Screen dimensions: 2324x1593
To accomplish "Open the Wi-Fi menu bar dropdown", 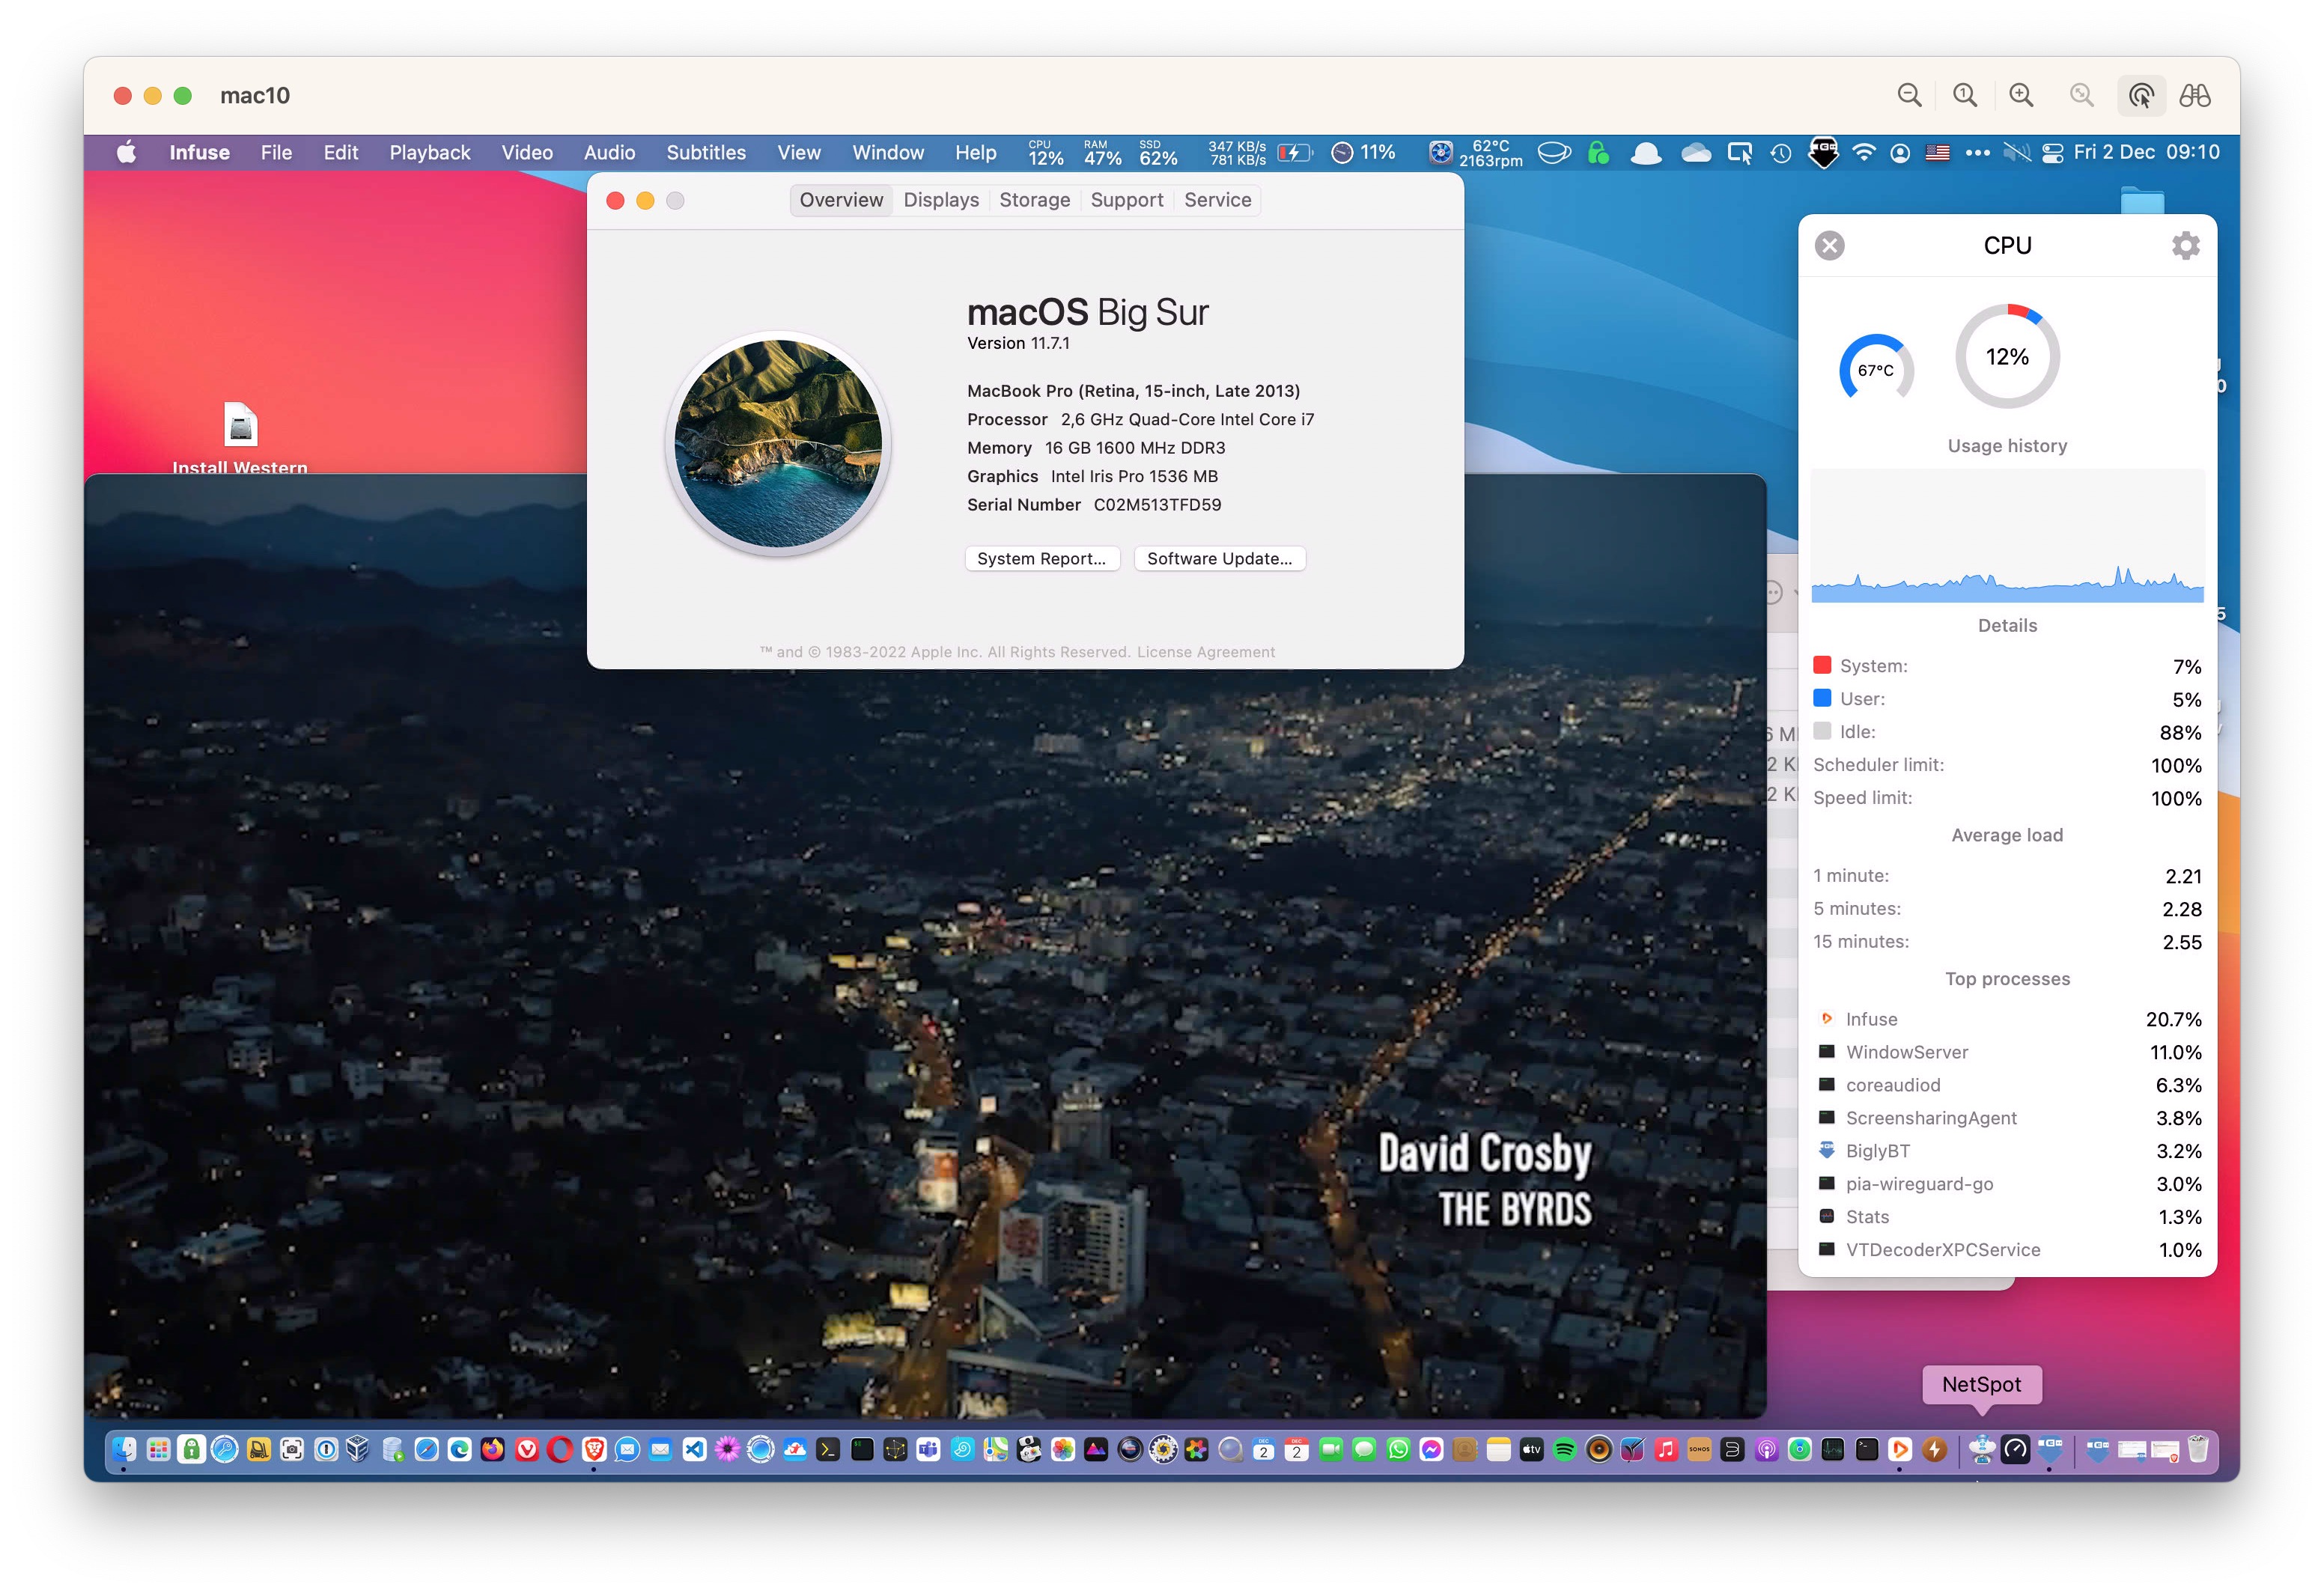I will tap(1864, 153).
